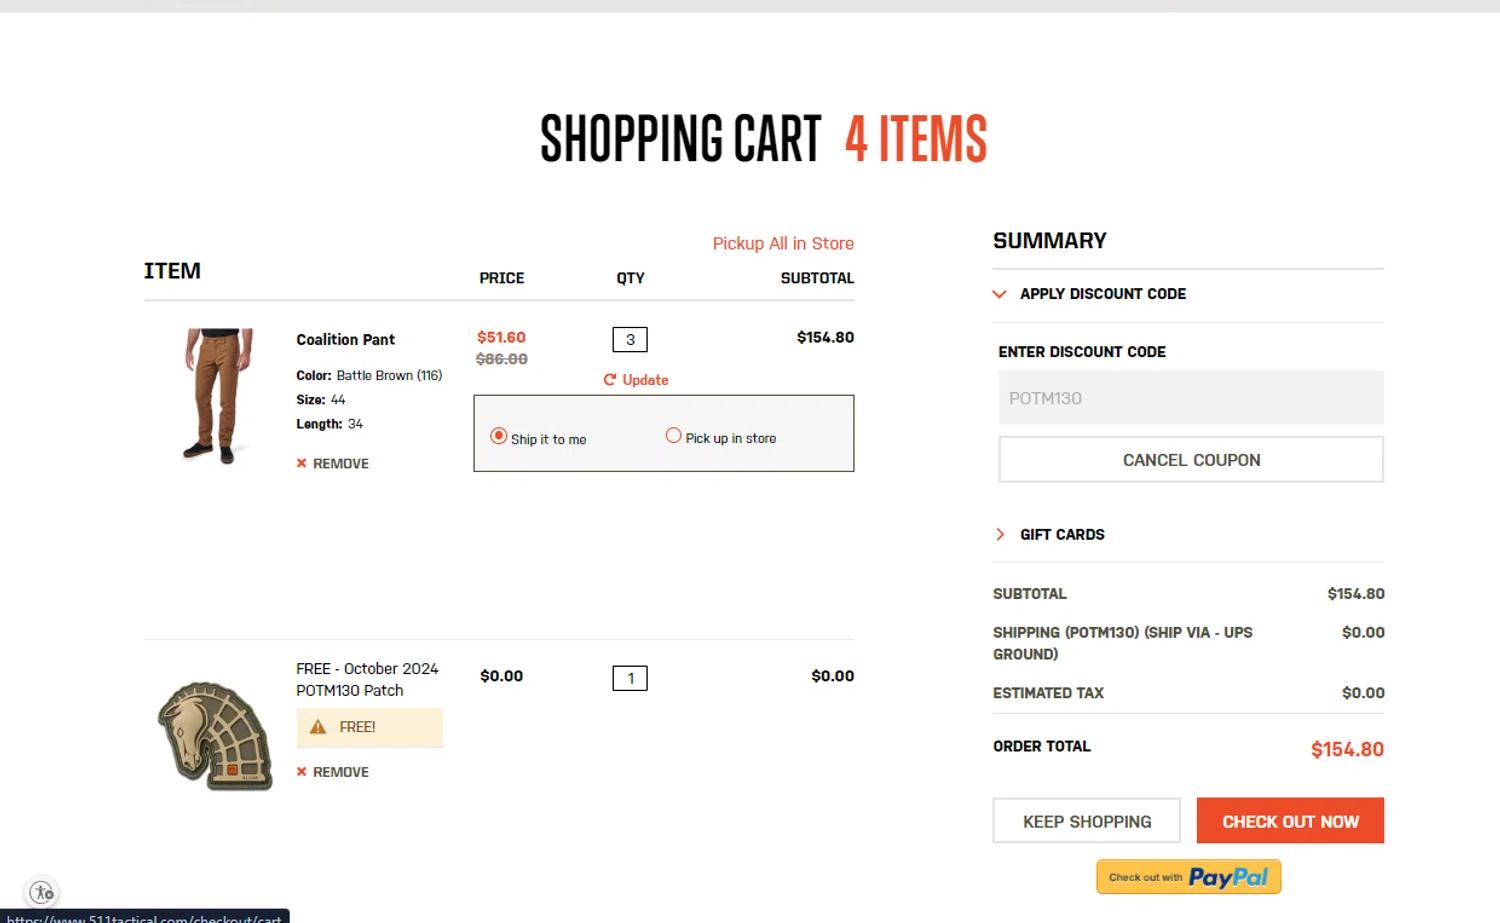
Task: Collapse the Apply Discount Code section
Action: click(999, 294)
